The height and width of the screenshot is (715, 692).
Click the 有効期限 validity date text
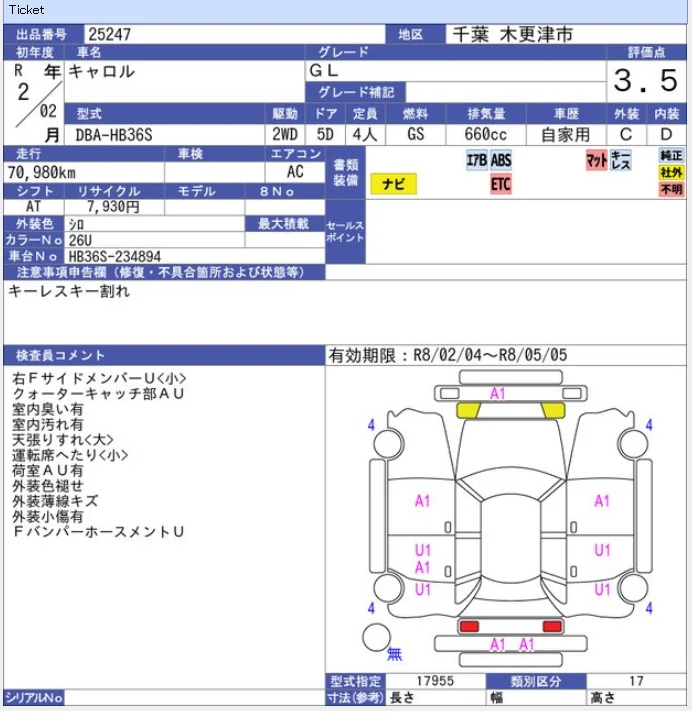pyautogui.click(x=448, y=356)
